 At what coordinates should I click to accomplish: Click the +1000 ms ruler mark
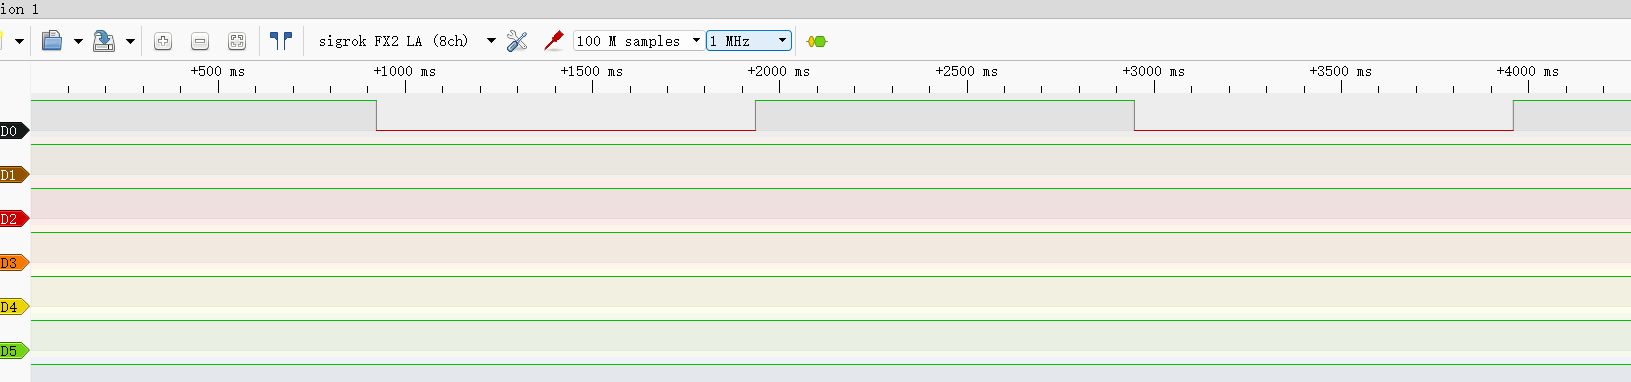click(x=404, y=71)
